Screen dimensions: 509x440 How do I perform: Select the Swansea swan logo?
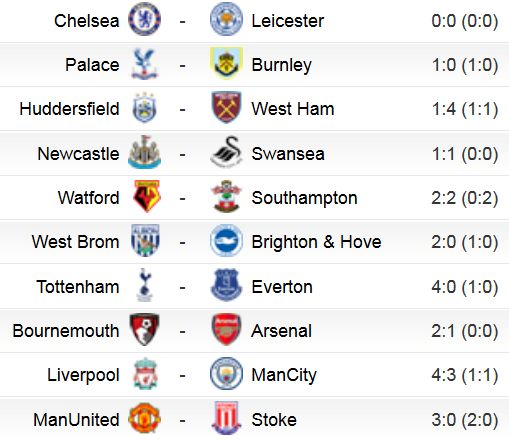coord(226,152)
